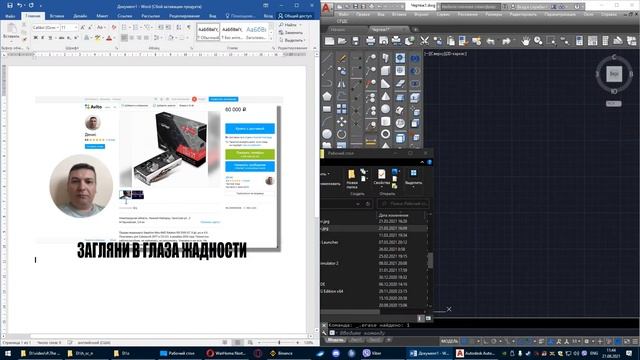Click the МОДЕЛЬ status bar button in AutoCAD
Image resolution: width=640 pixels, height=360 pixels.
tap(449, 341)
